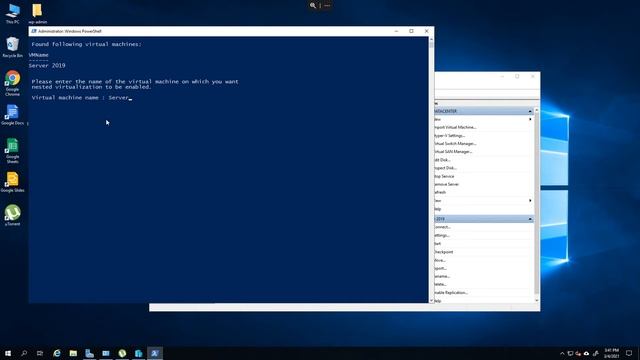Viewport: 640px width, 360px height.
Task: Open taskbar search magnifier
Action: point(24,353)
